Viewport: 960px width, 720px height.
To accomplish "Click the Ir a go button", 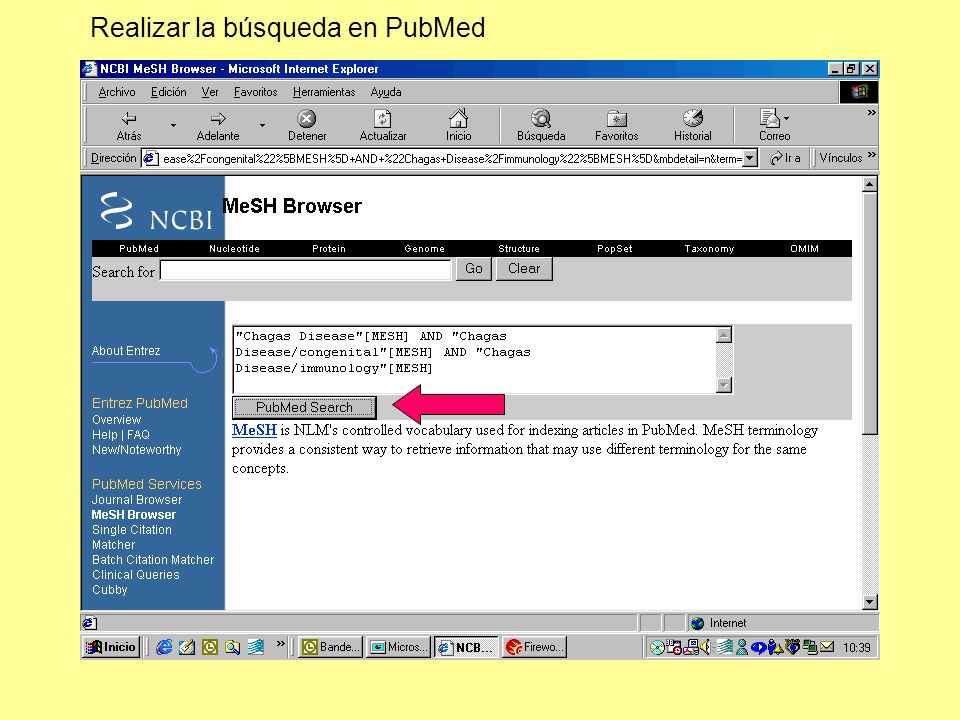I will [786, 158].
